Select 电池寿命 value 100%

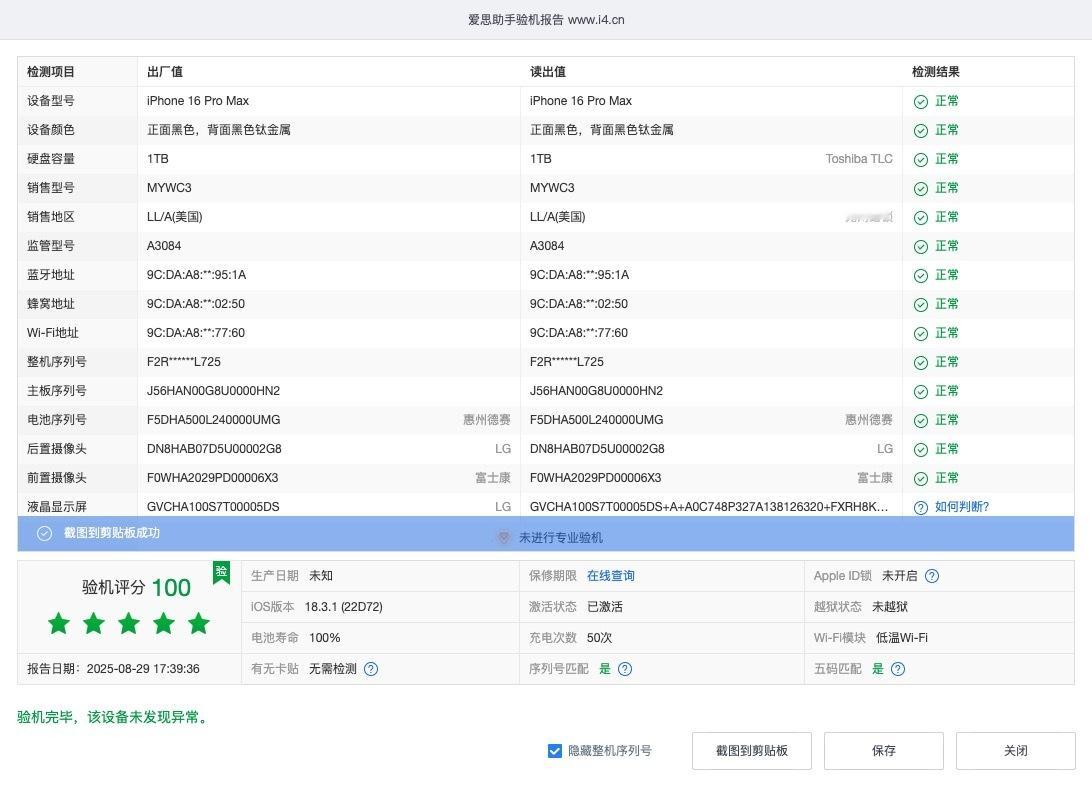pos(325,638)
